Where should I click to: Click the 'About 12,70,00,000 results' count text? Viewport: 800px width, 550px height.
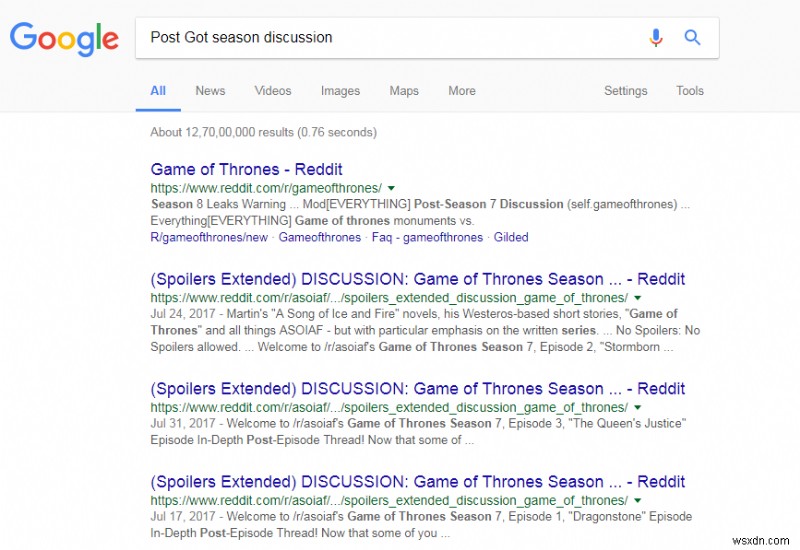click(263, 133)
